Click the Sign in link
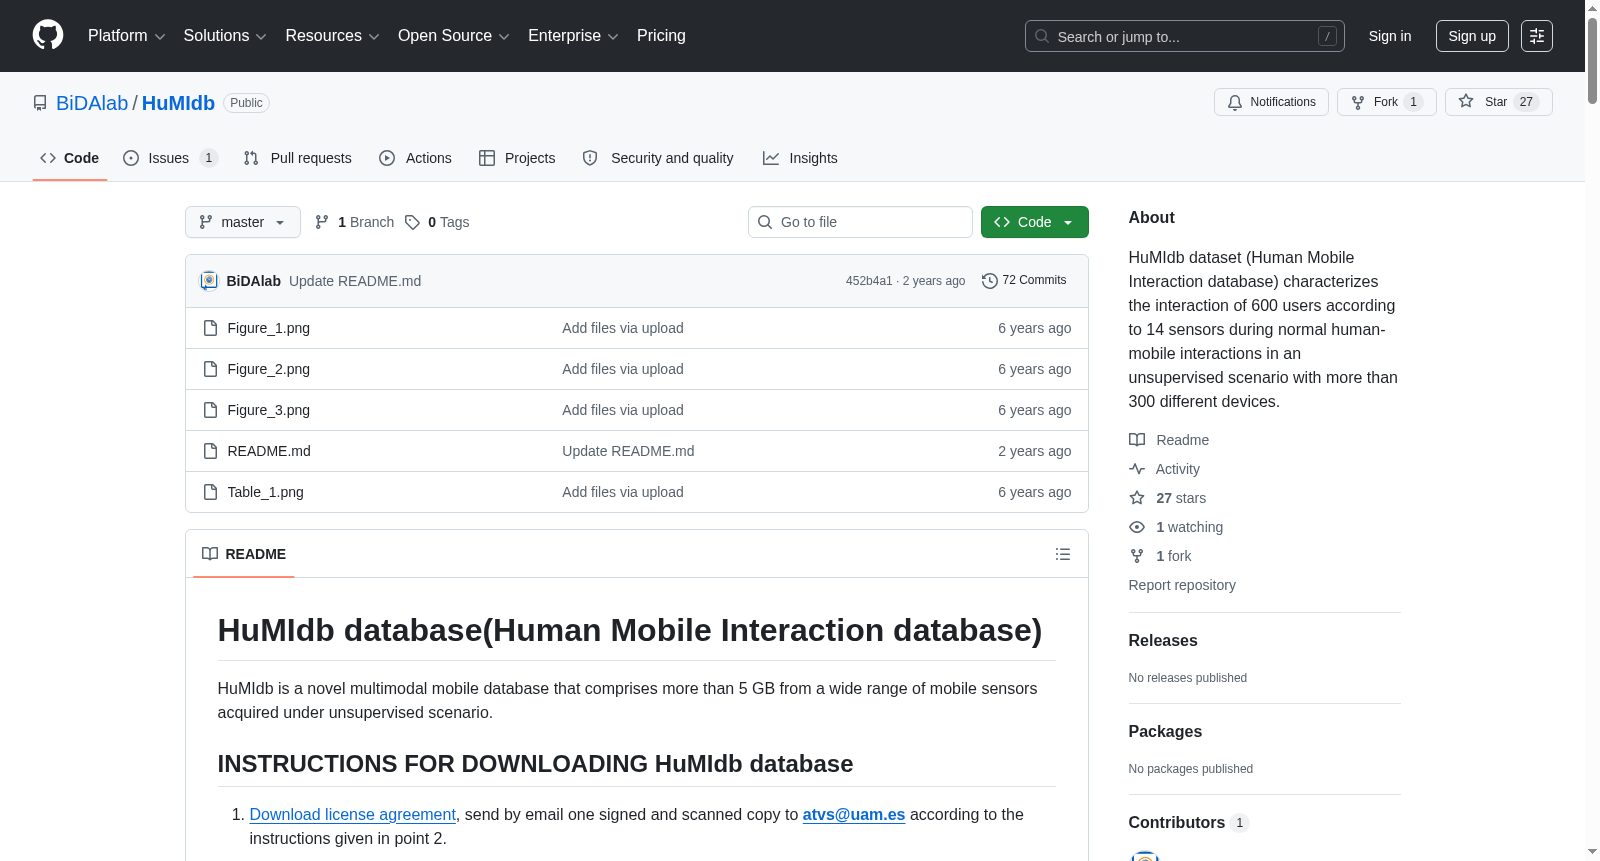 click(1390, 36)
